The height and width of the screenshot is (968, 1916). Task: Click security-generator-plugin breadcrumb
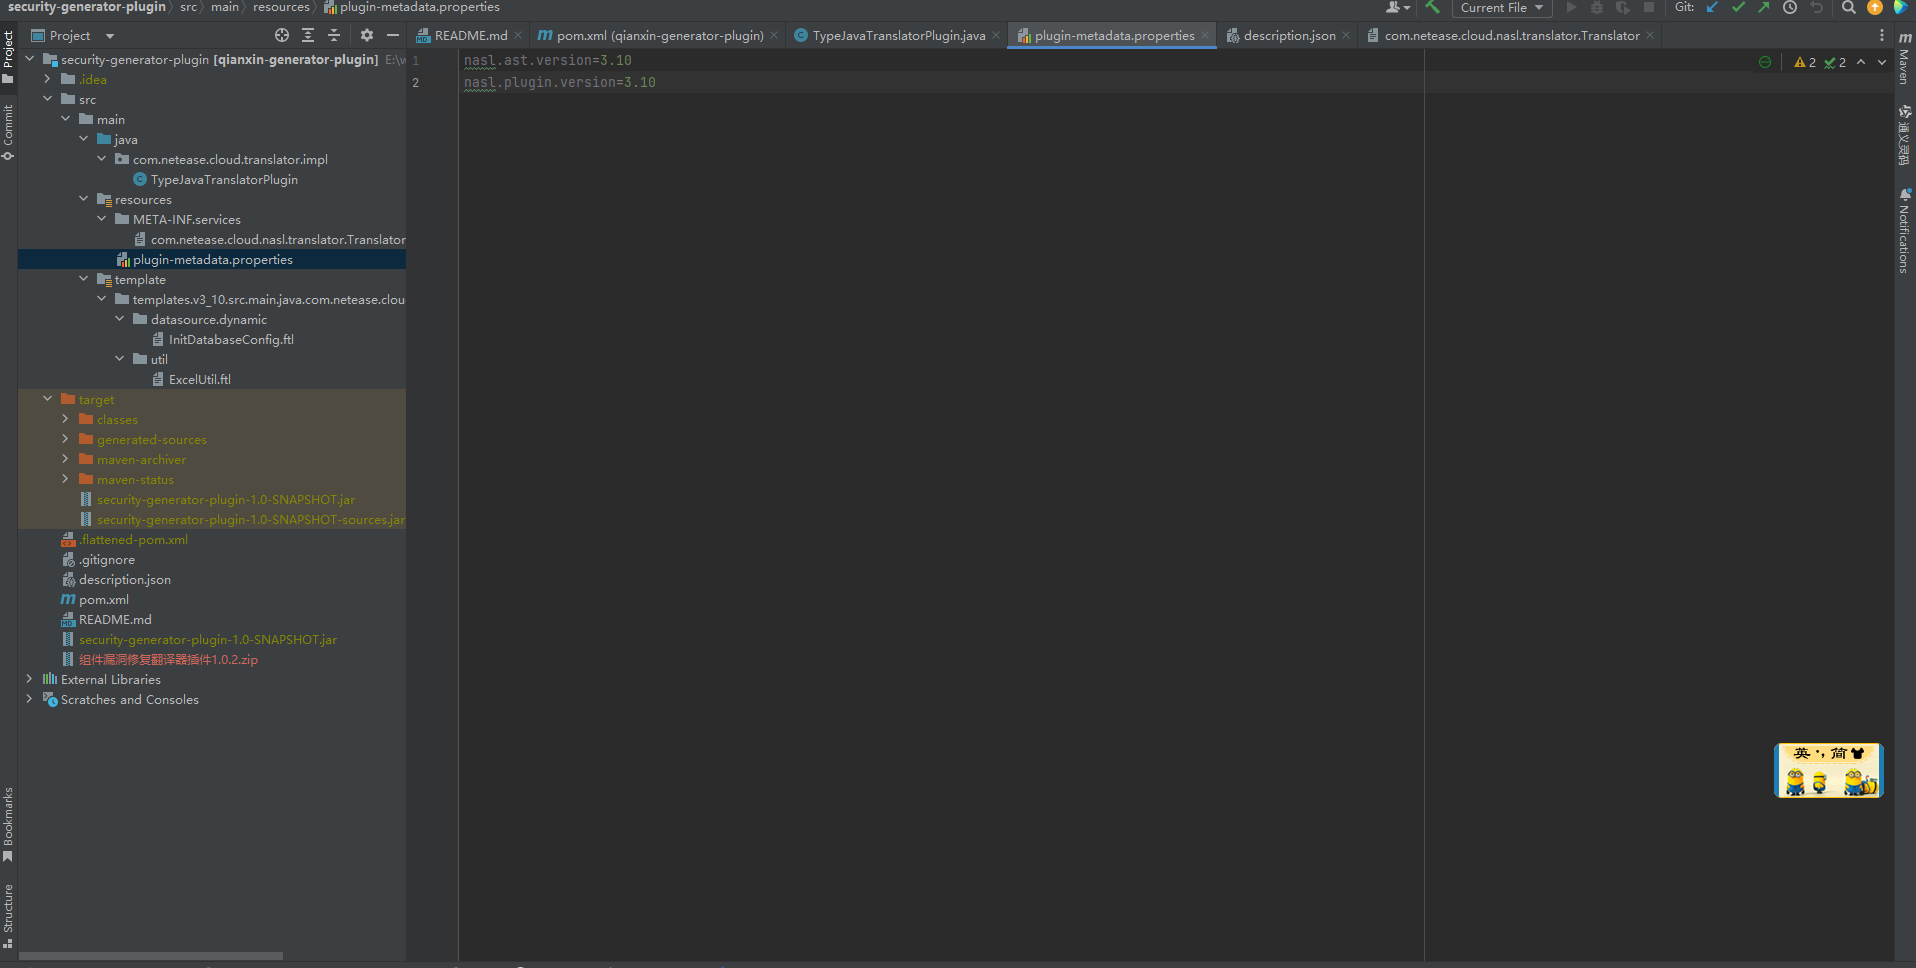pyautogui.click(x=87, y=7)
